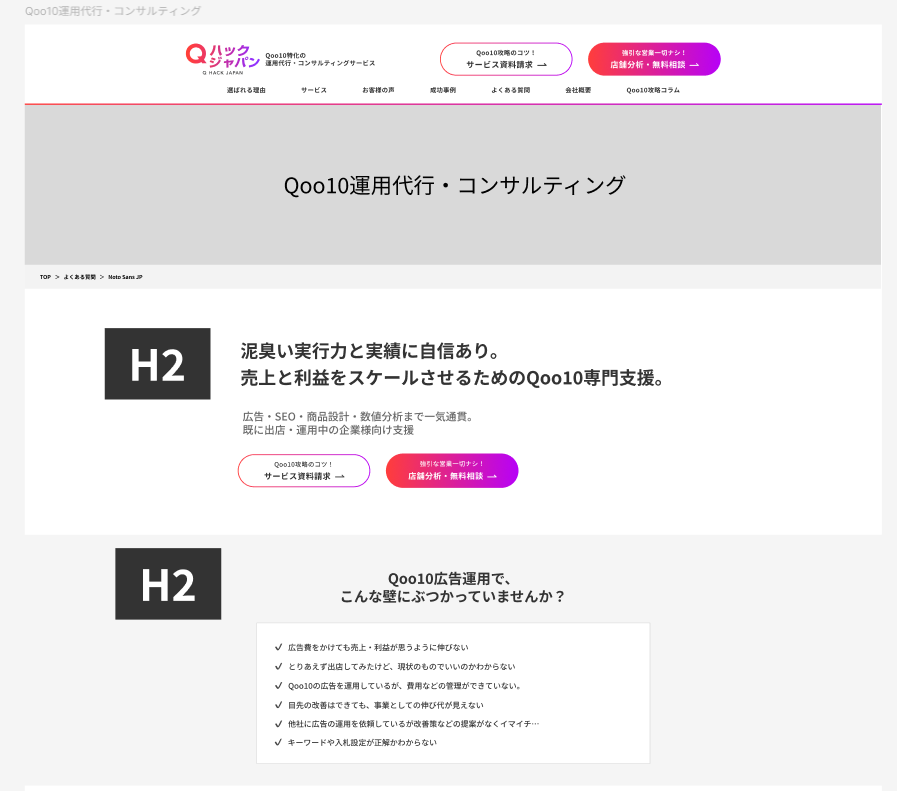This screenshot has width=897, height=791.
Task: Open 選ばれる理由 in the navigation menu
Action: tap(246, 90)
